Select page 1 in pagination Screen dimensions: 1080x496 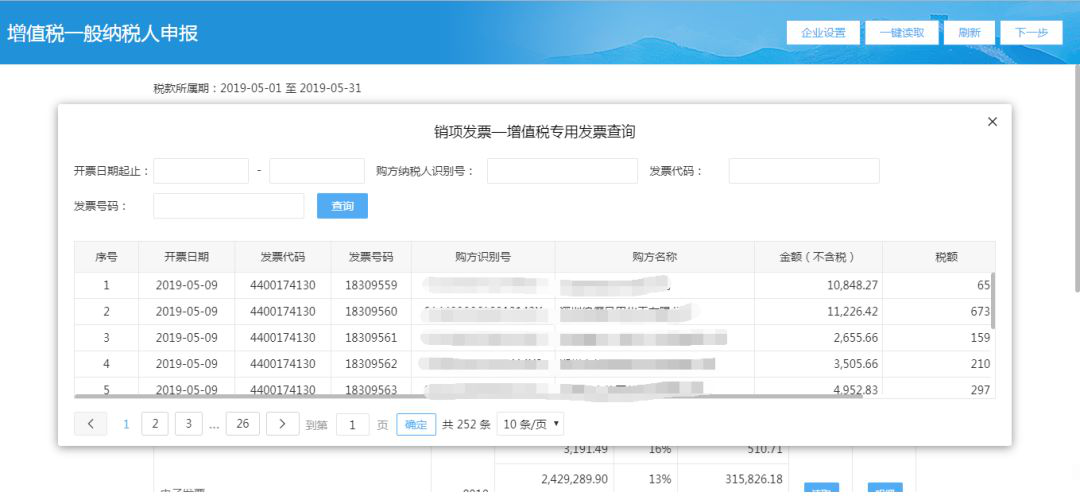(x=126, y=424)
